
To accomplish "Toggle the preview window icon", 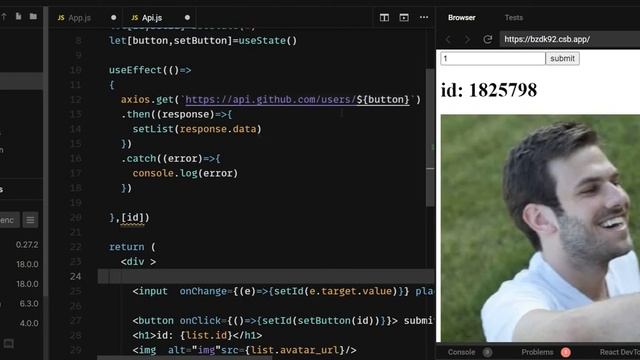I will point(404,17).
